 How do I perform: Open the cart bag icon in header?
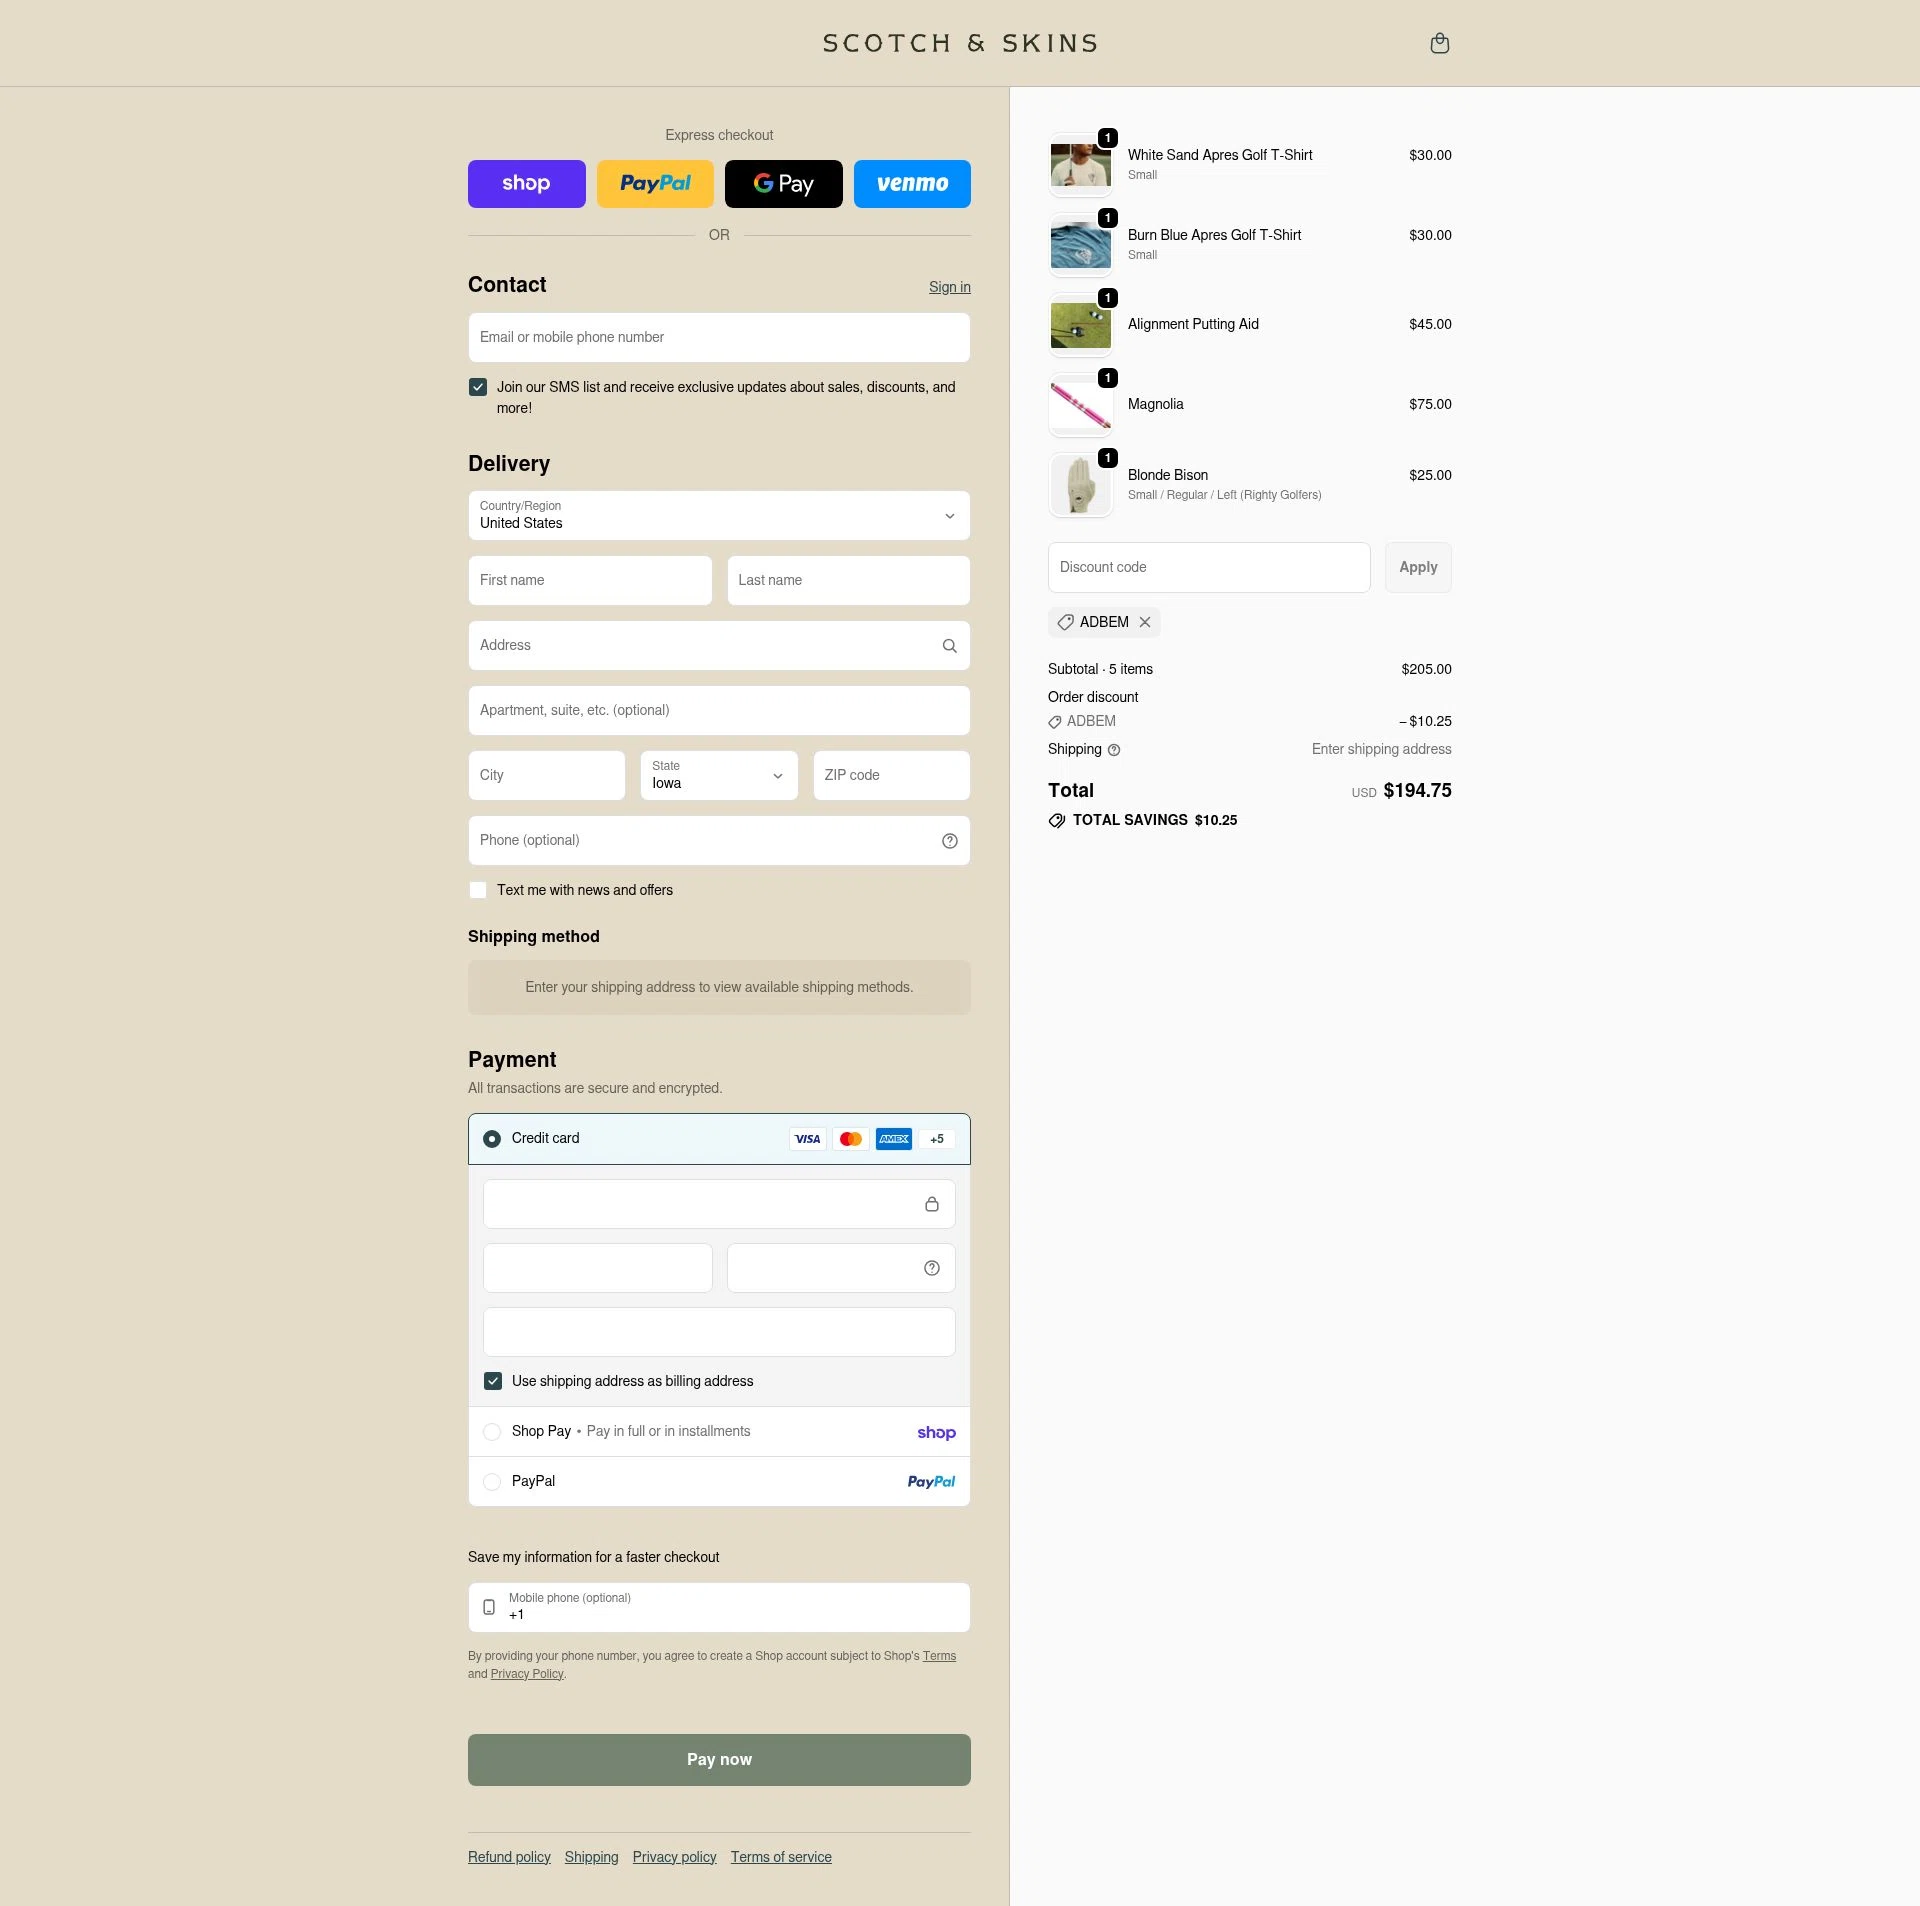[x=1439, y=43]
